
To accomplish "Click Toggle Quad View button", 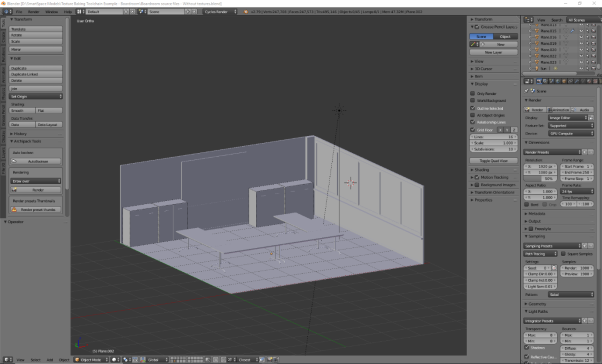I will (x=494, y=160).
